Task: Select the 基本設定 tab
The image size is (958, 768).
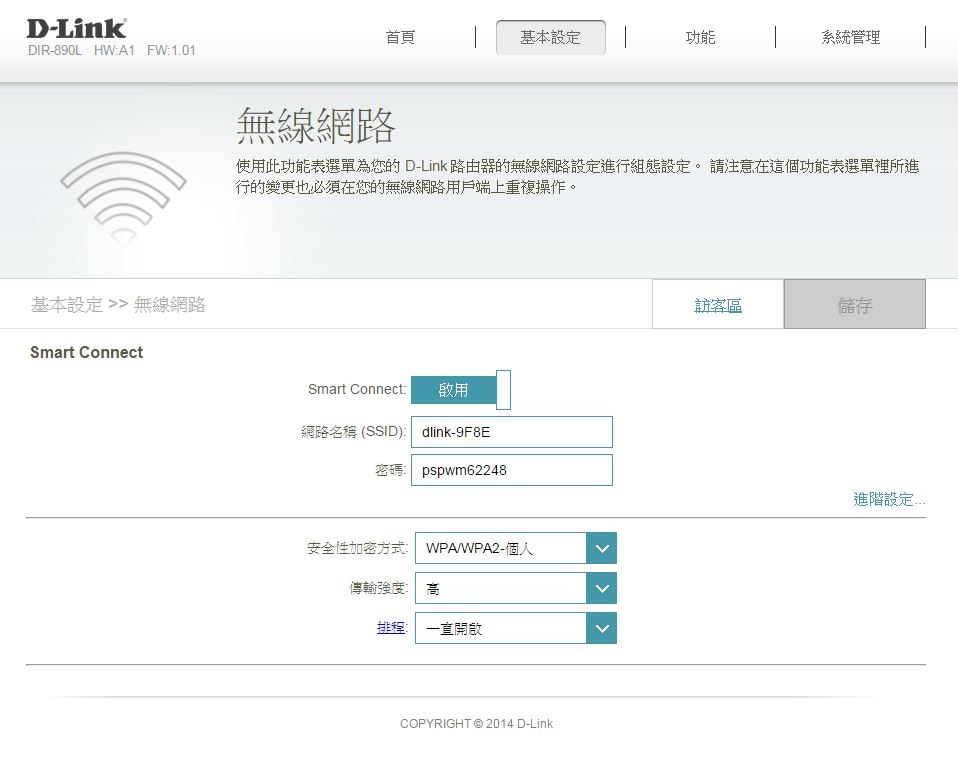Action: [x=550, y=38]
